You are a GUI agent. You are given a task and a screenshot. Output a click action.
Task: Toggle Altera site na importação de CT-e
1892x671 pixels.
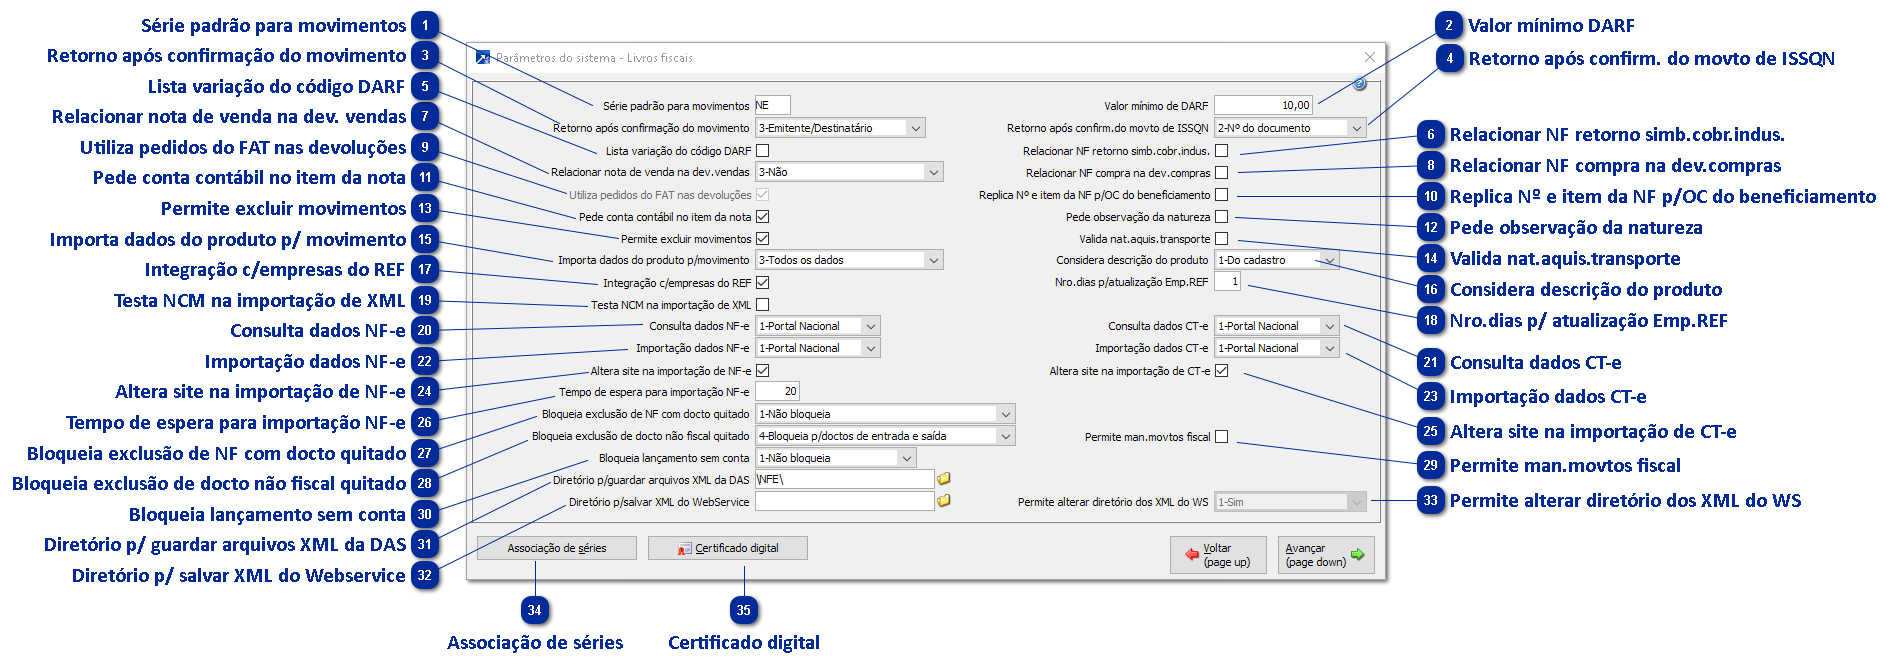(x=1221, y=371)
